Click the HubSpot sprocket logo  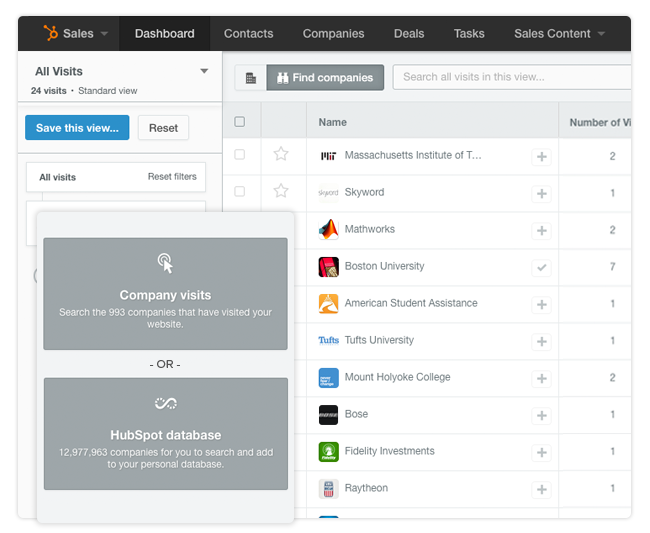click(51, 33)
